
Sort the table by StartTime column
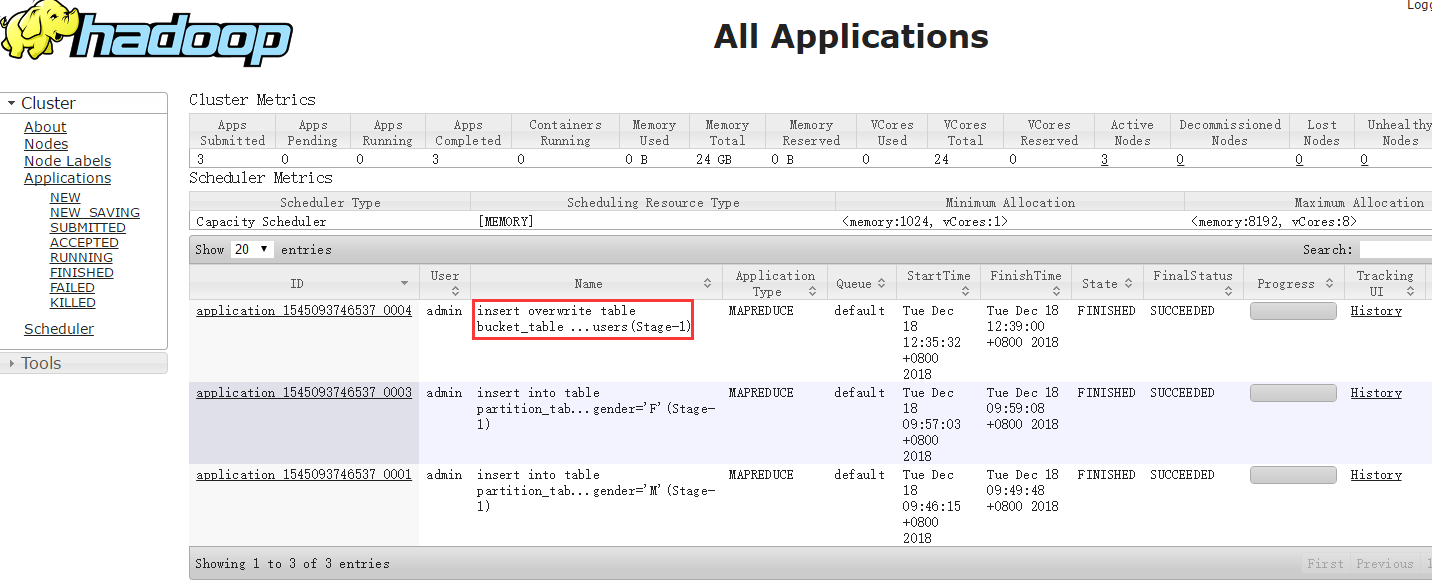pos(938,283)
